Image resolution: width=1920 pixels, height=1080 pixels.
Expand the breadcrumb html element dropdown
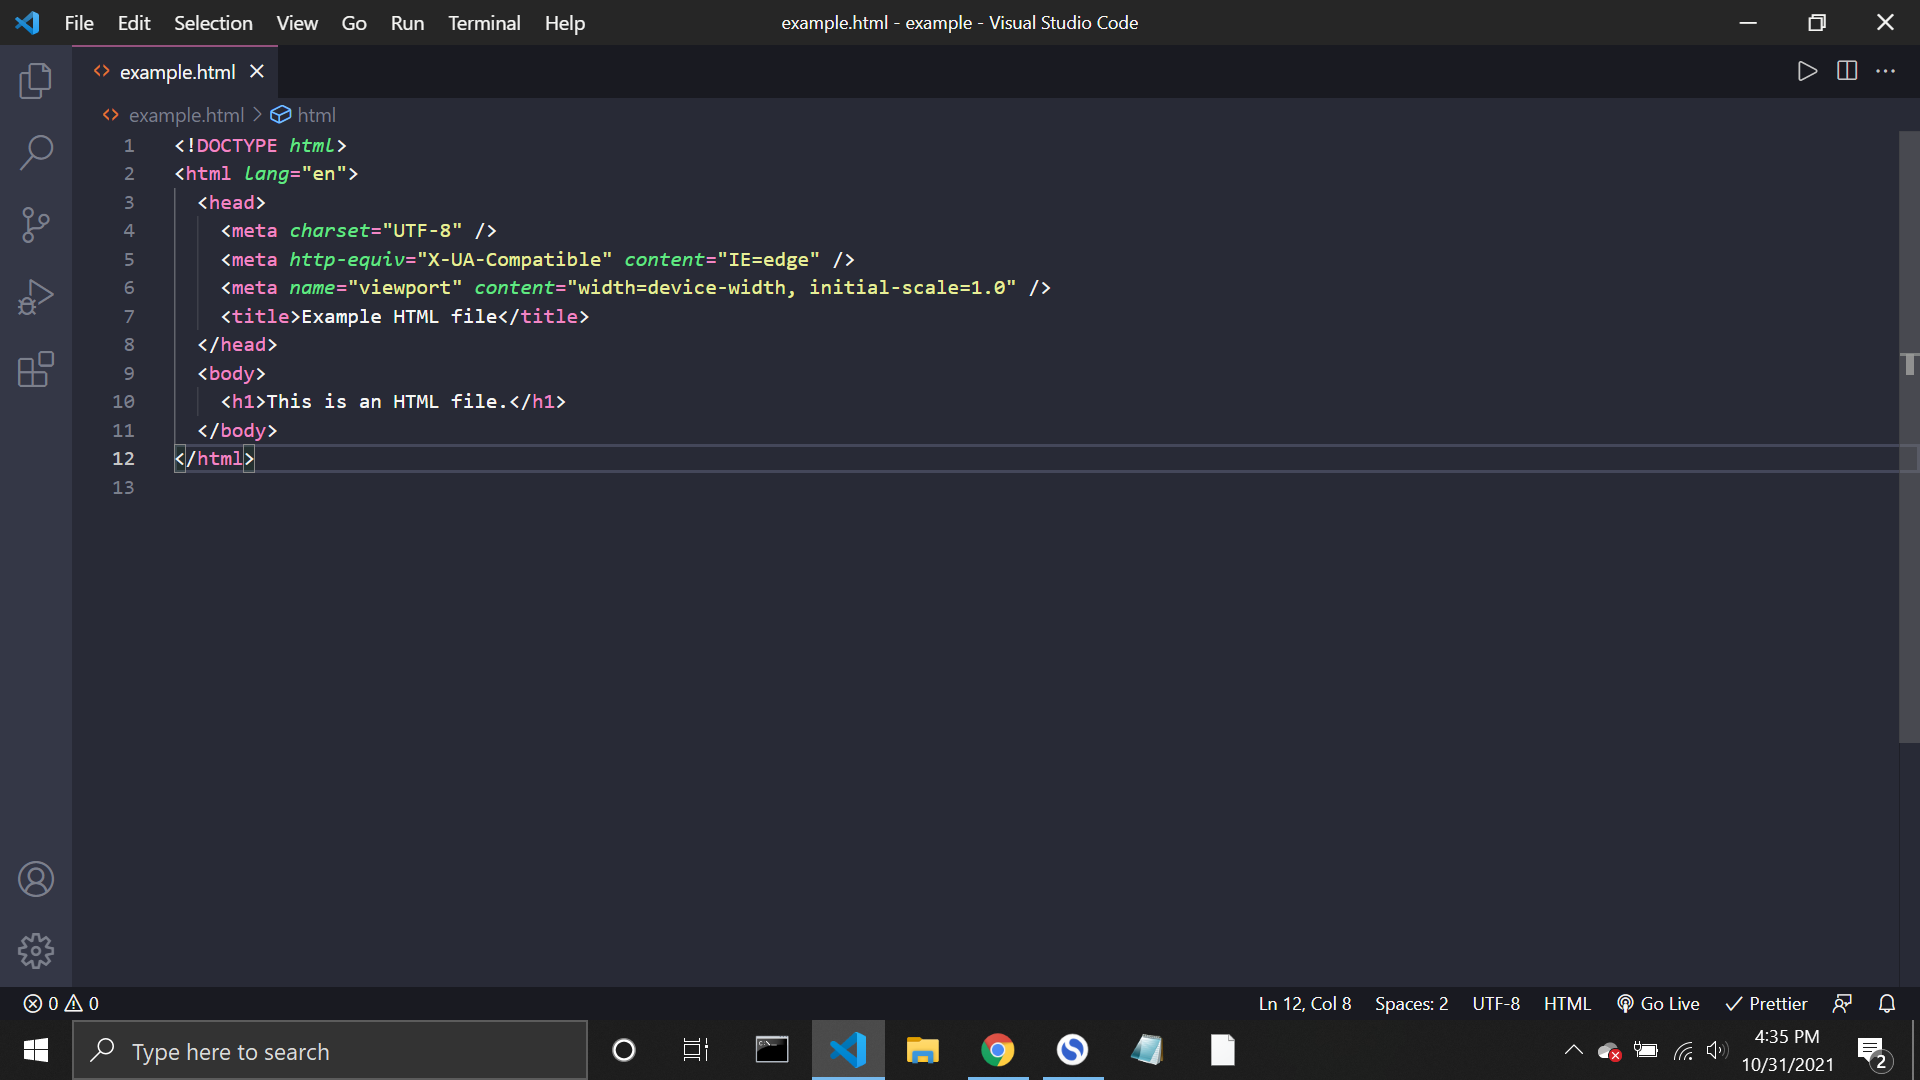[x=315, y=115]
